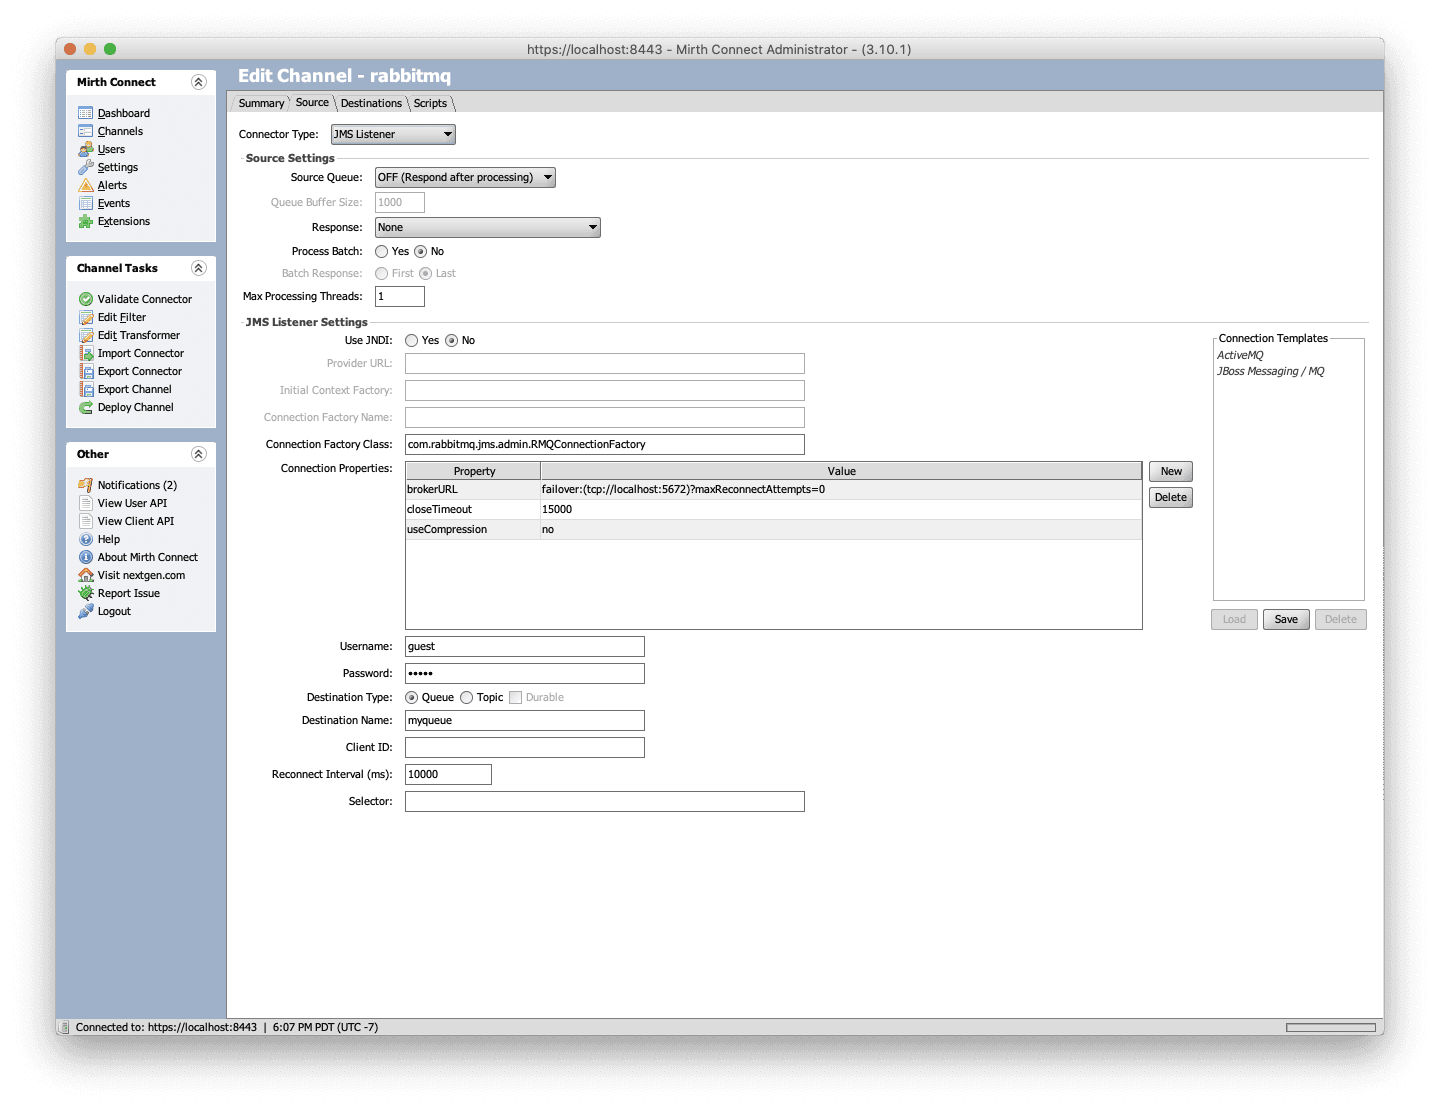Open the Users icon
The height and width of the screenshot is (1109, 1440).
[86, 149]
